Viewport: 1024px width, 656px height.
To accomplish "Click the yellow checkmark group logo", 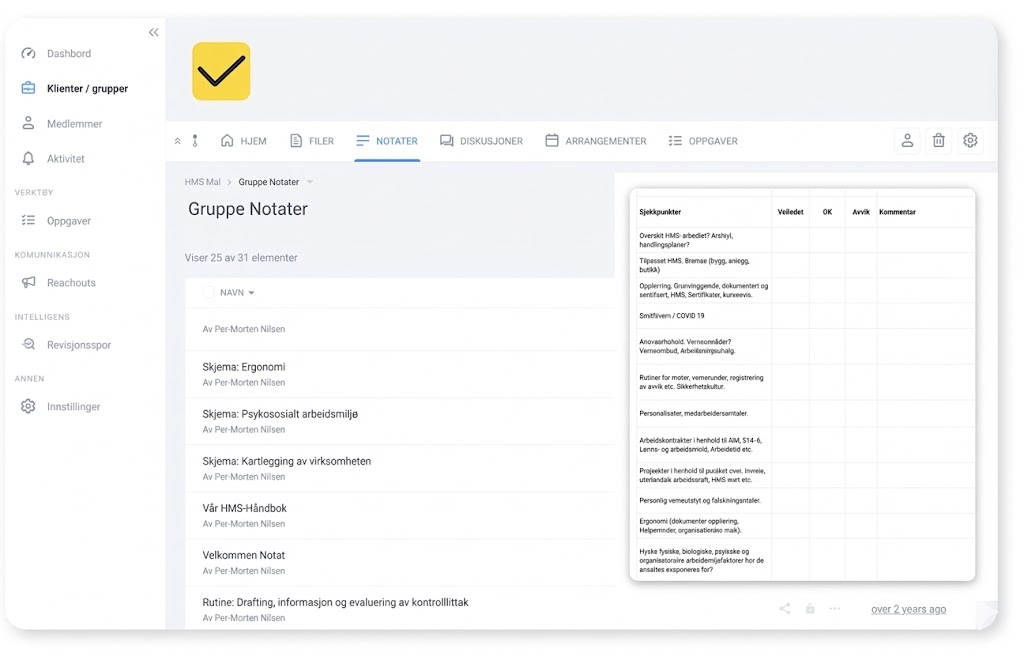I will [x=221, y=71].
